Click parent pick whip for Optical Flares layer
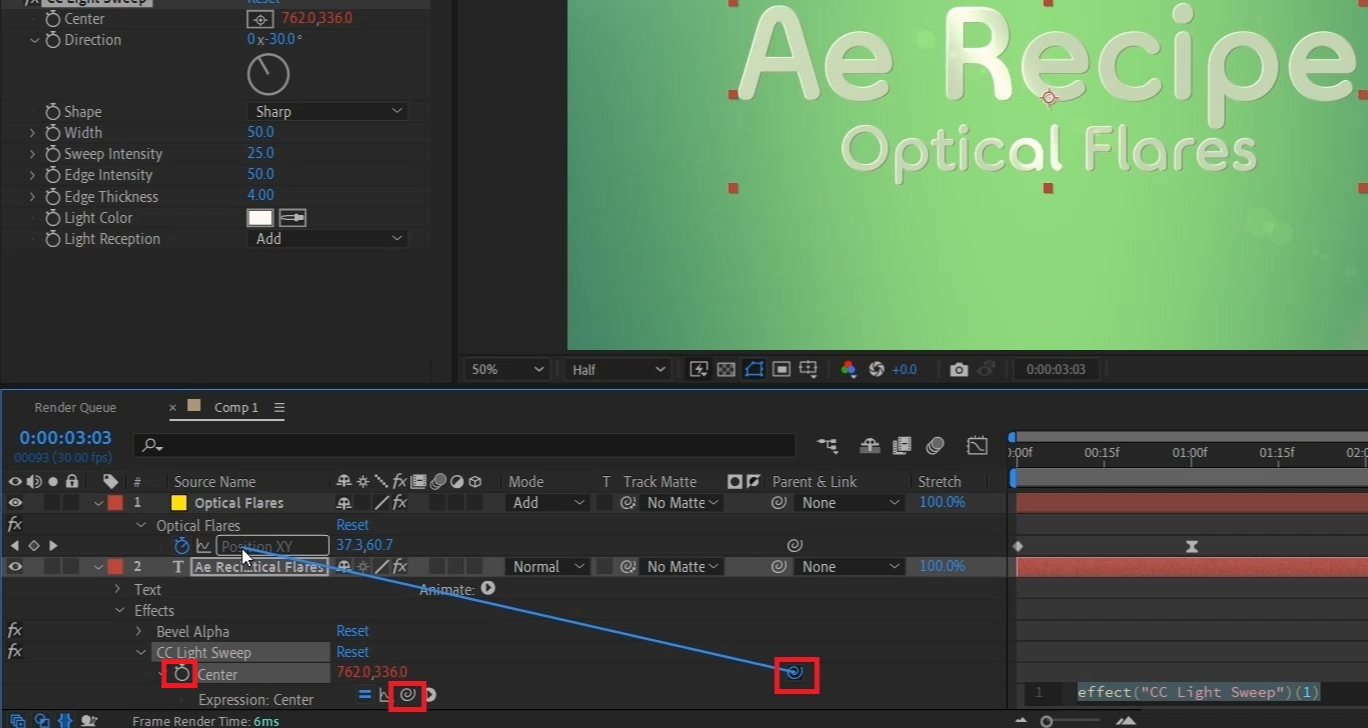Viewport: 1368px width, 728px height. coord(779,503)
